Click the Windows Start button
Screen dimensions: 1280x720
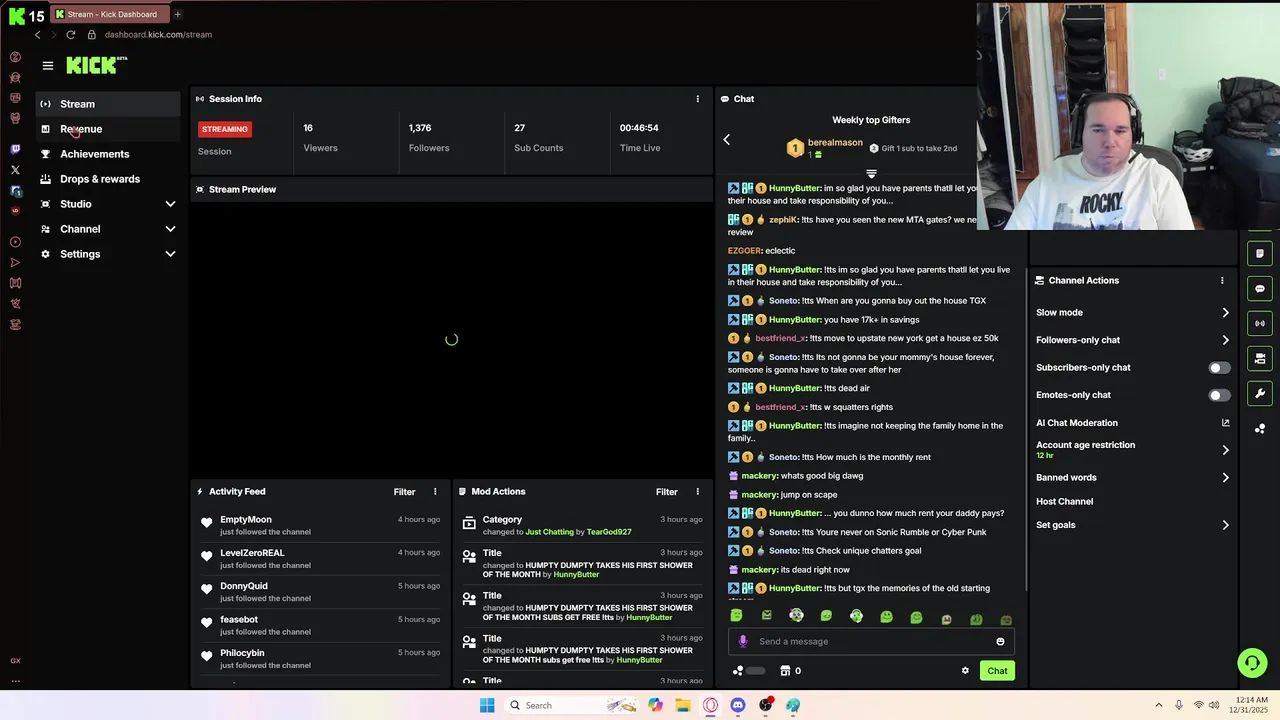(487, 705)
